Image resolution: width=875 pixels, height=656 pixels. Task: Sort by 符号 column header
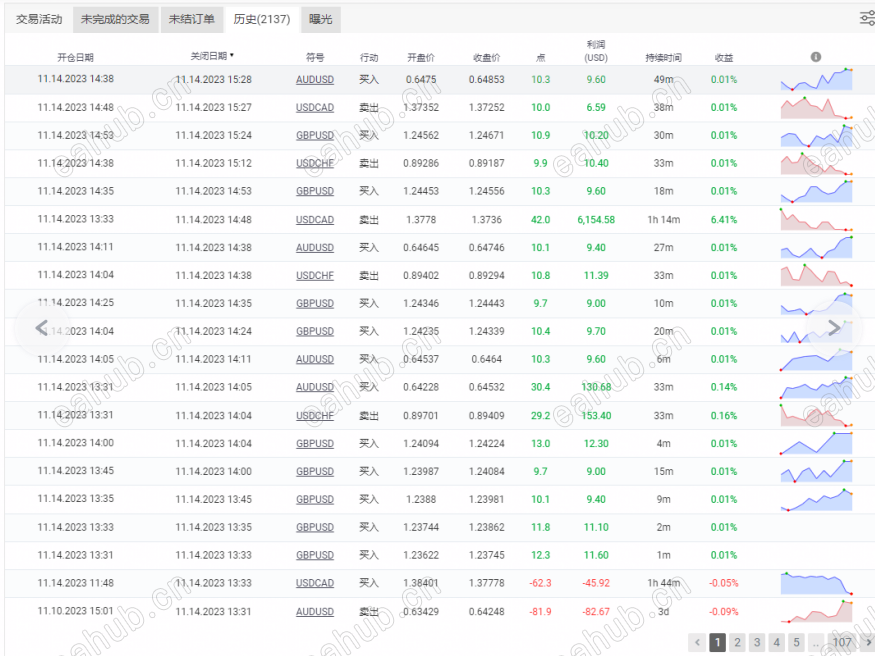coord(315,57)
